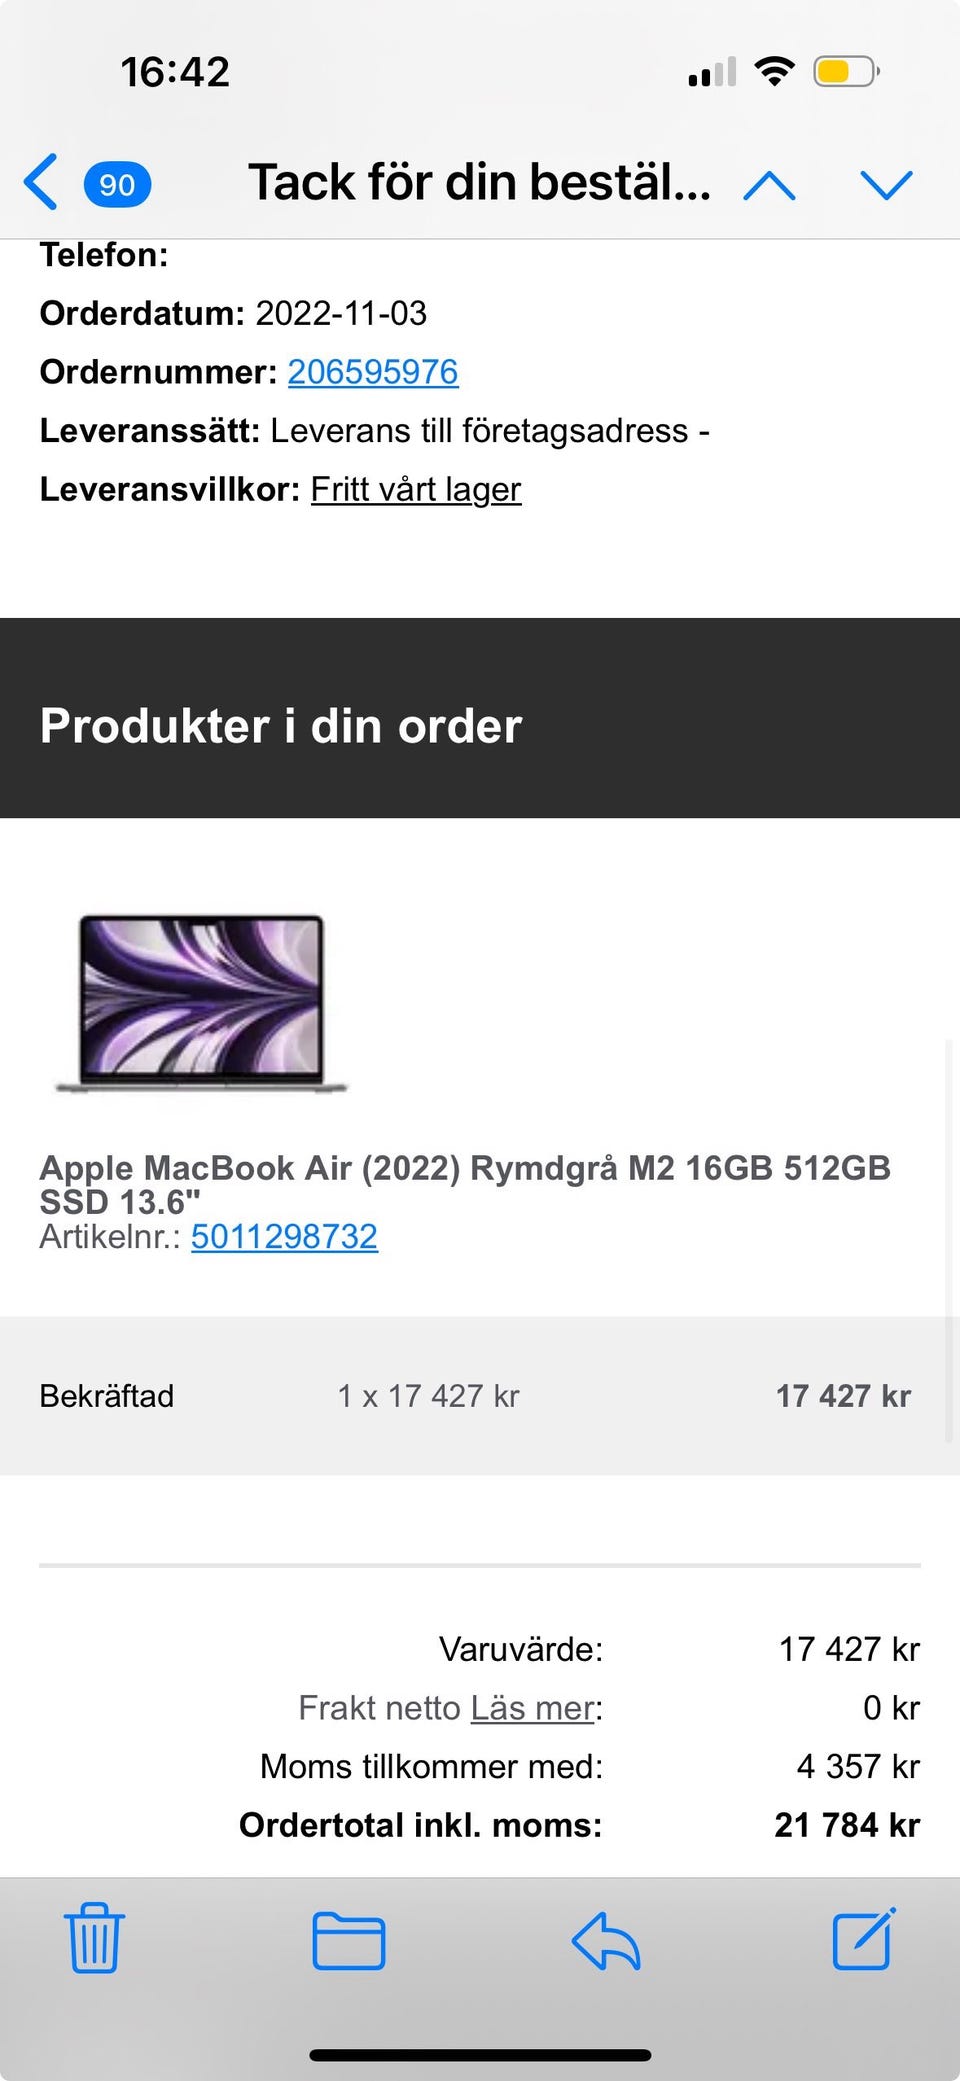Screen dimensions: 960x2081
Task: Open article number 5011298732 link
Action: (284, 1237)
